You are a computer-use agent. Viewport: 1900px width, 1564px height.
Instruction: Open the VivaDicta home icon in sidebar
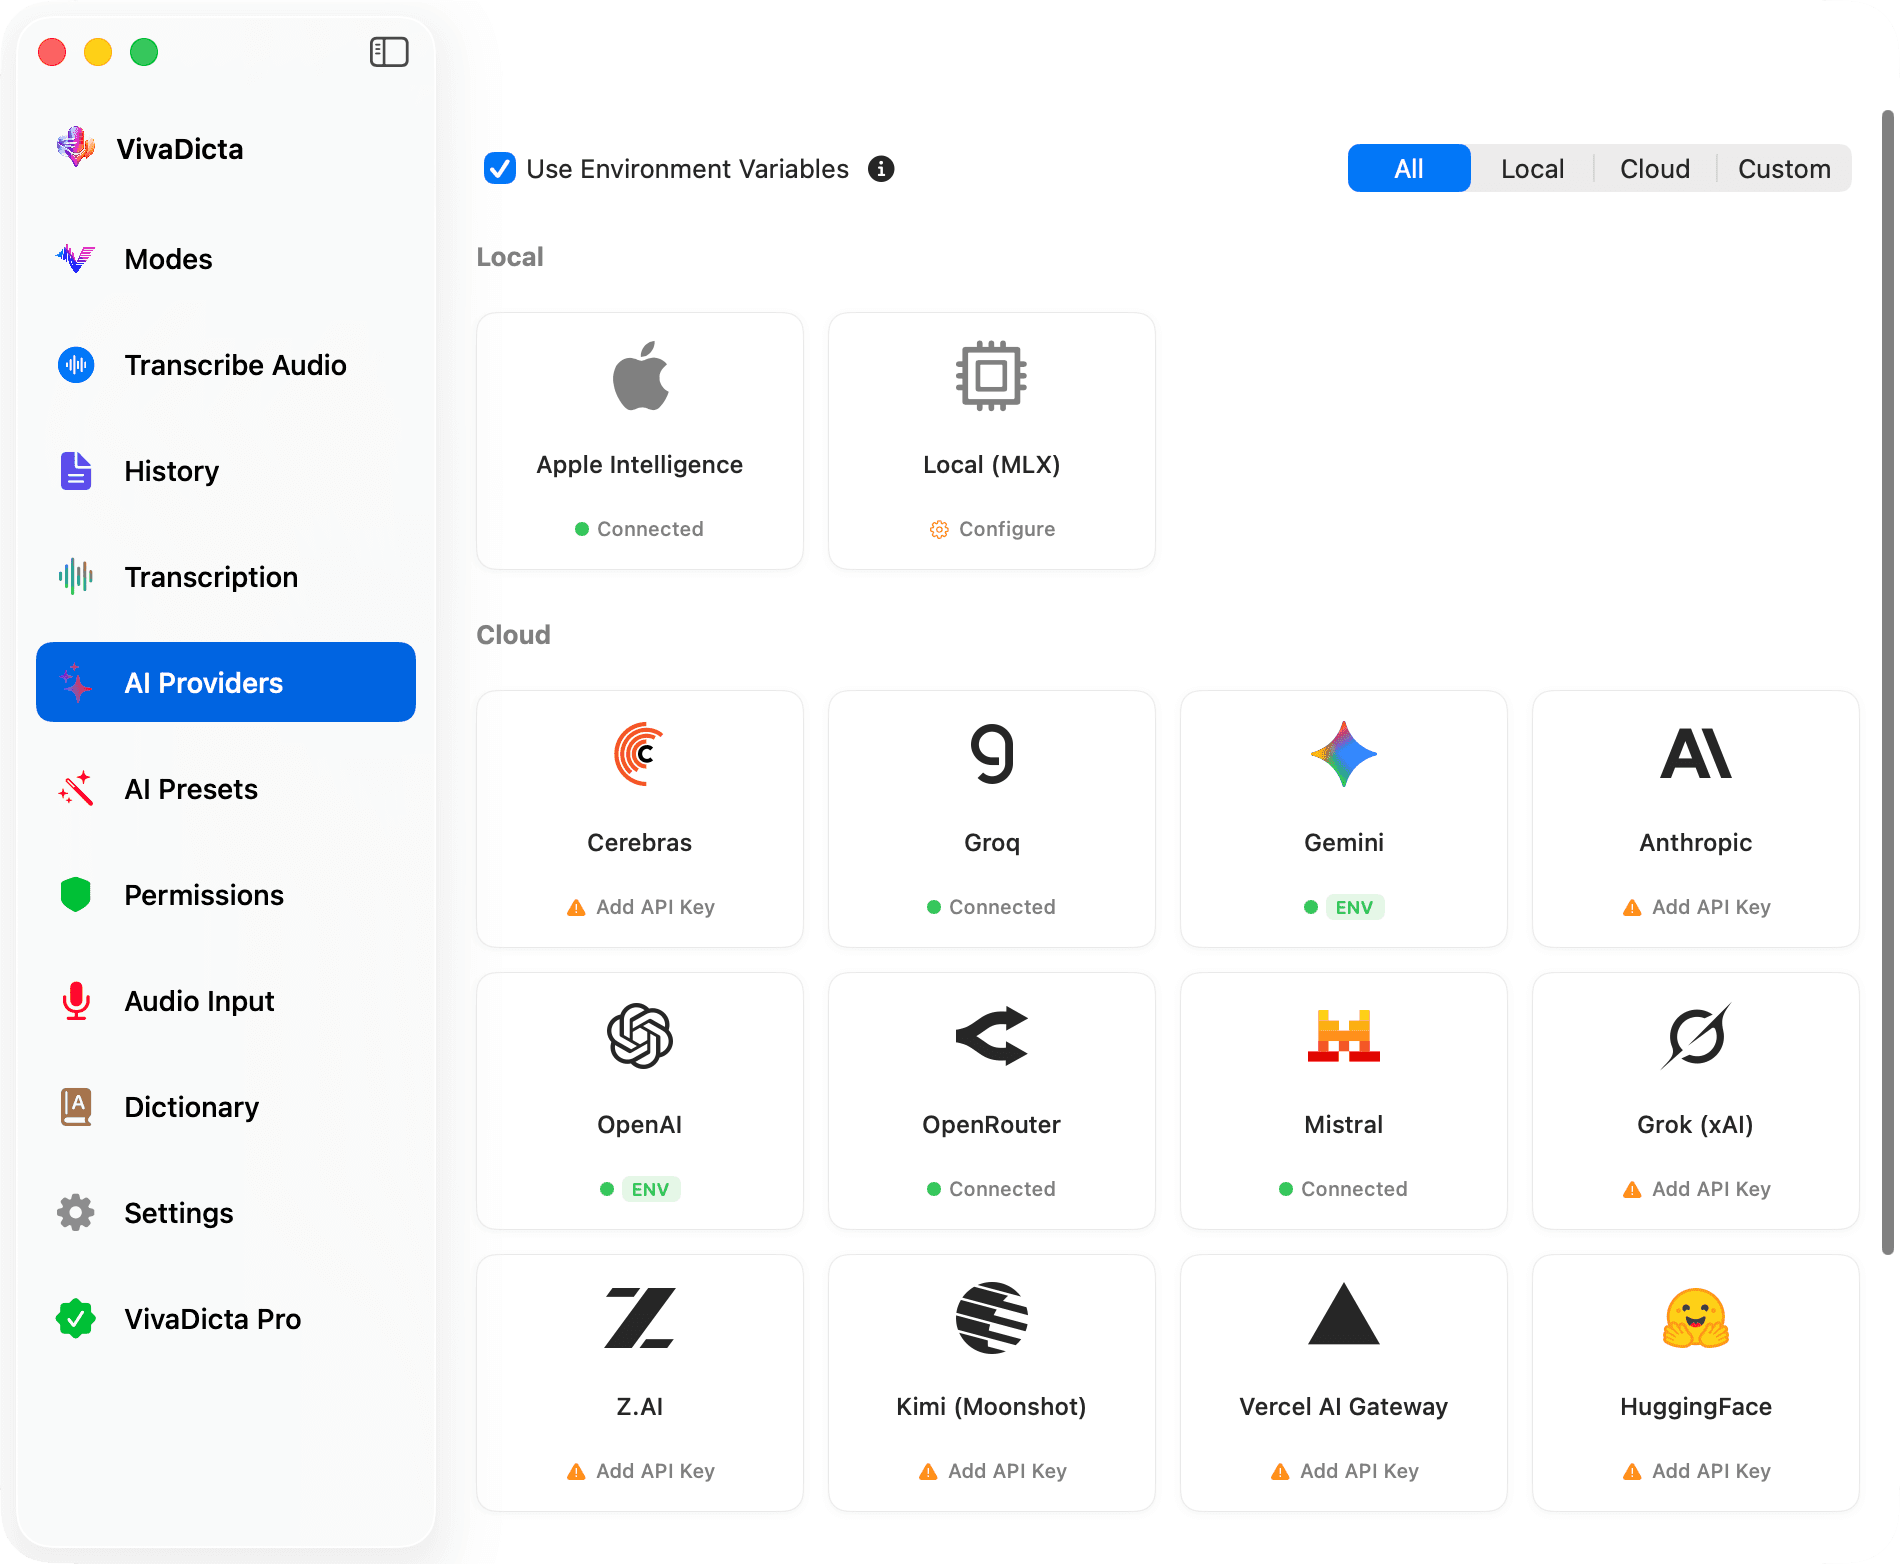click(x=75, y=148)
